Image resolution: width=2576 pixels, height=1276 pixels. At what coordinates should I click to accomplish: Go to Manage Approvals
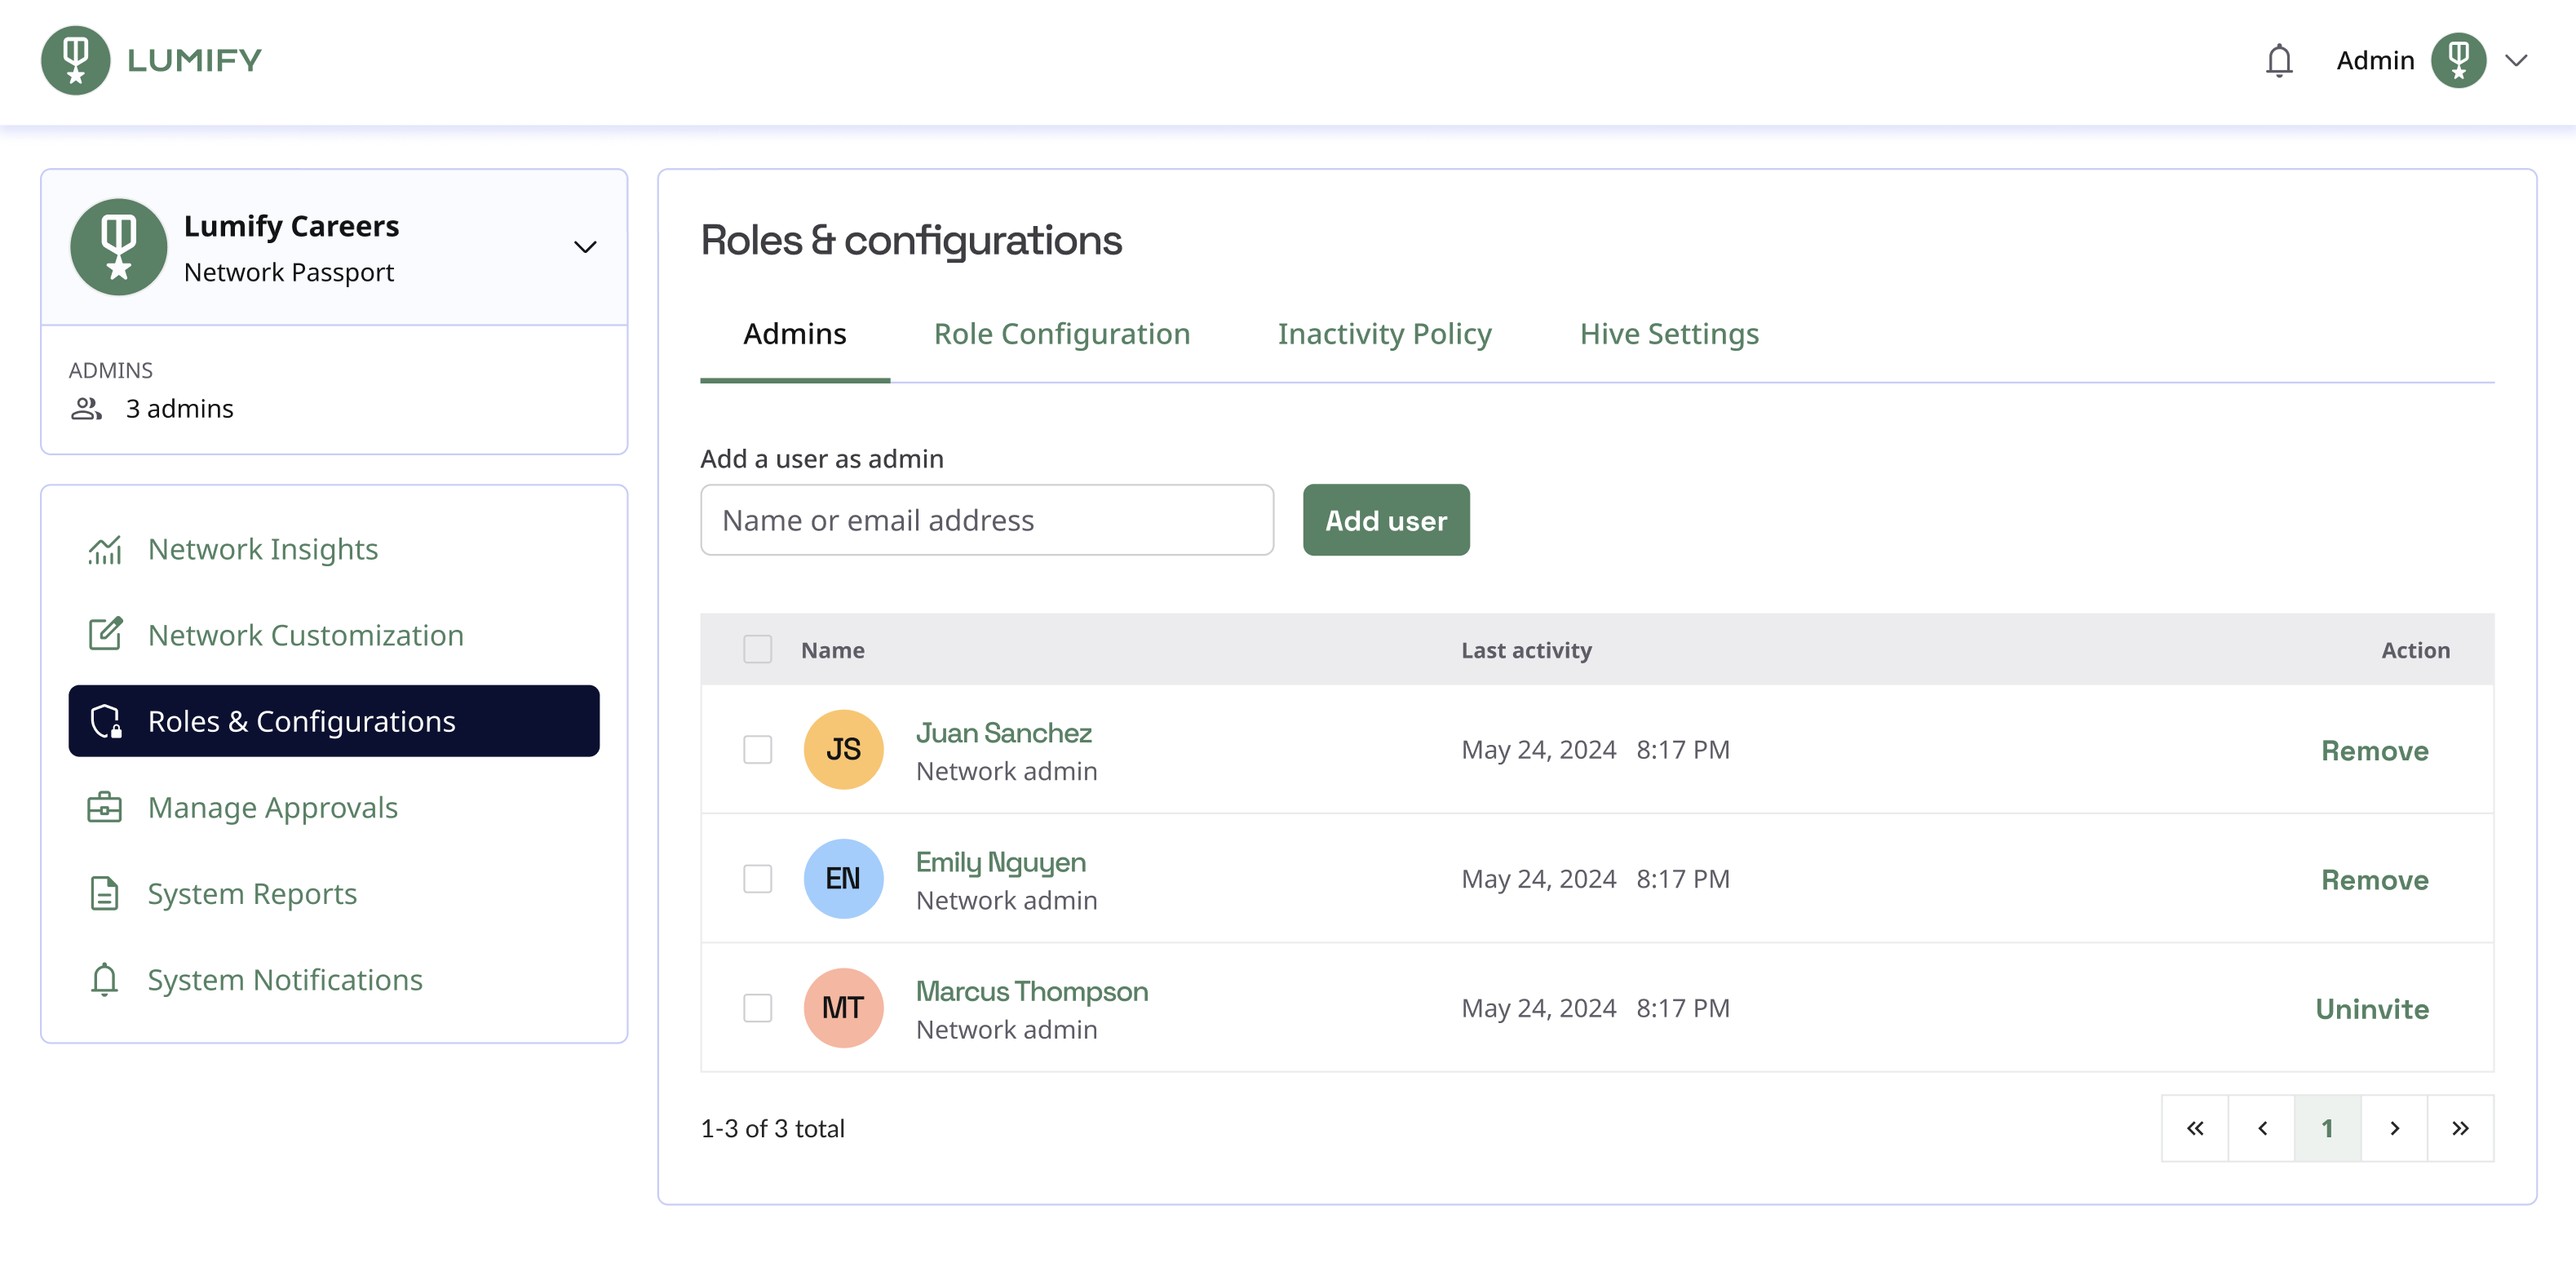pyautogui.click(x=334, y=807)
